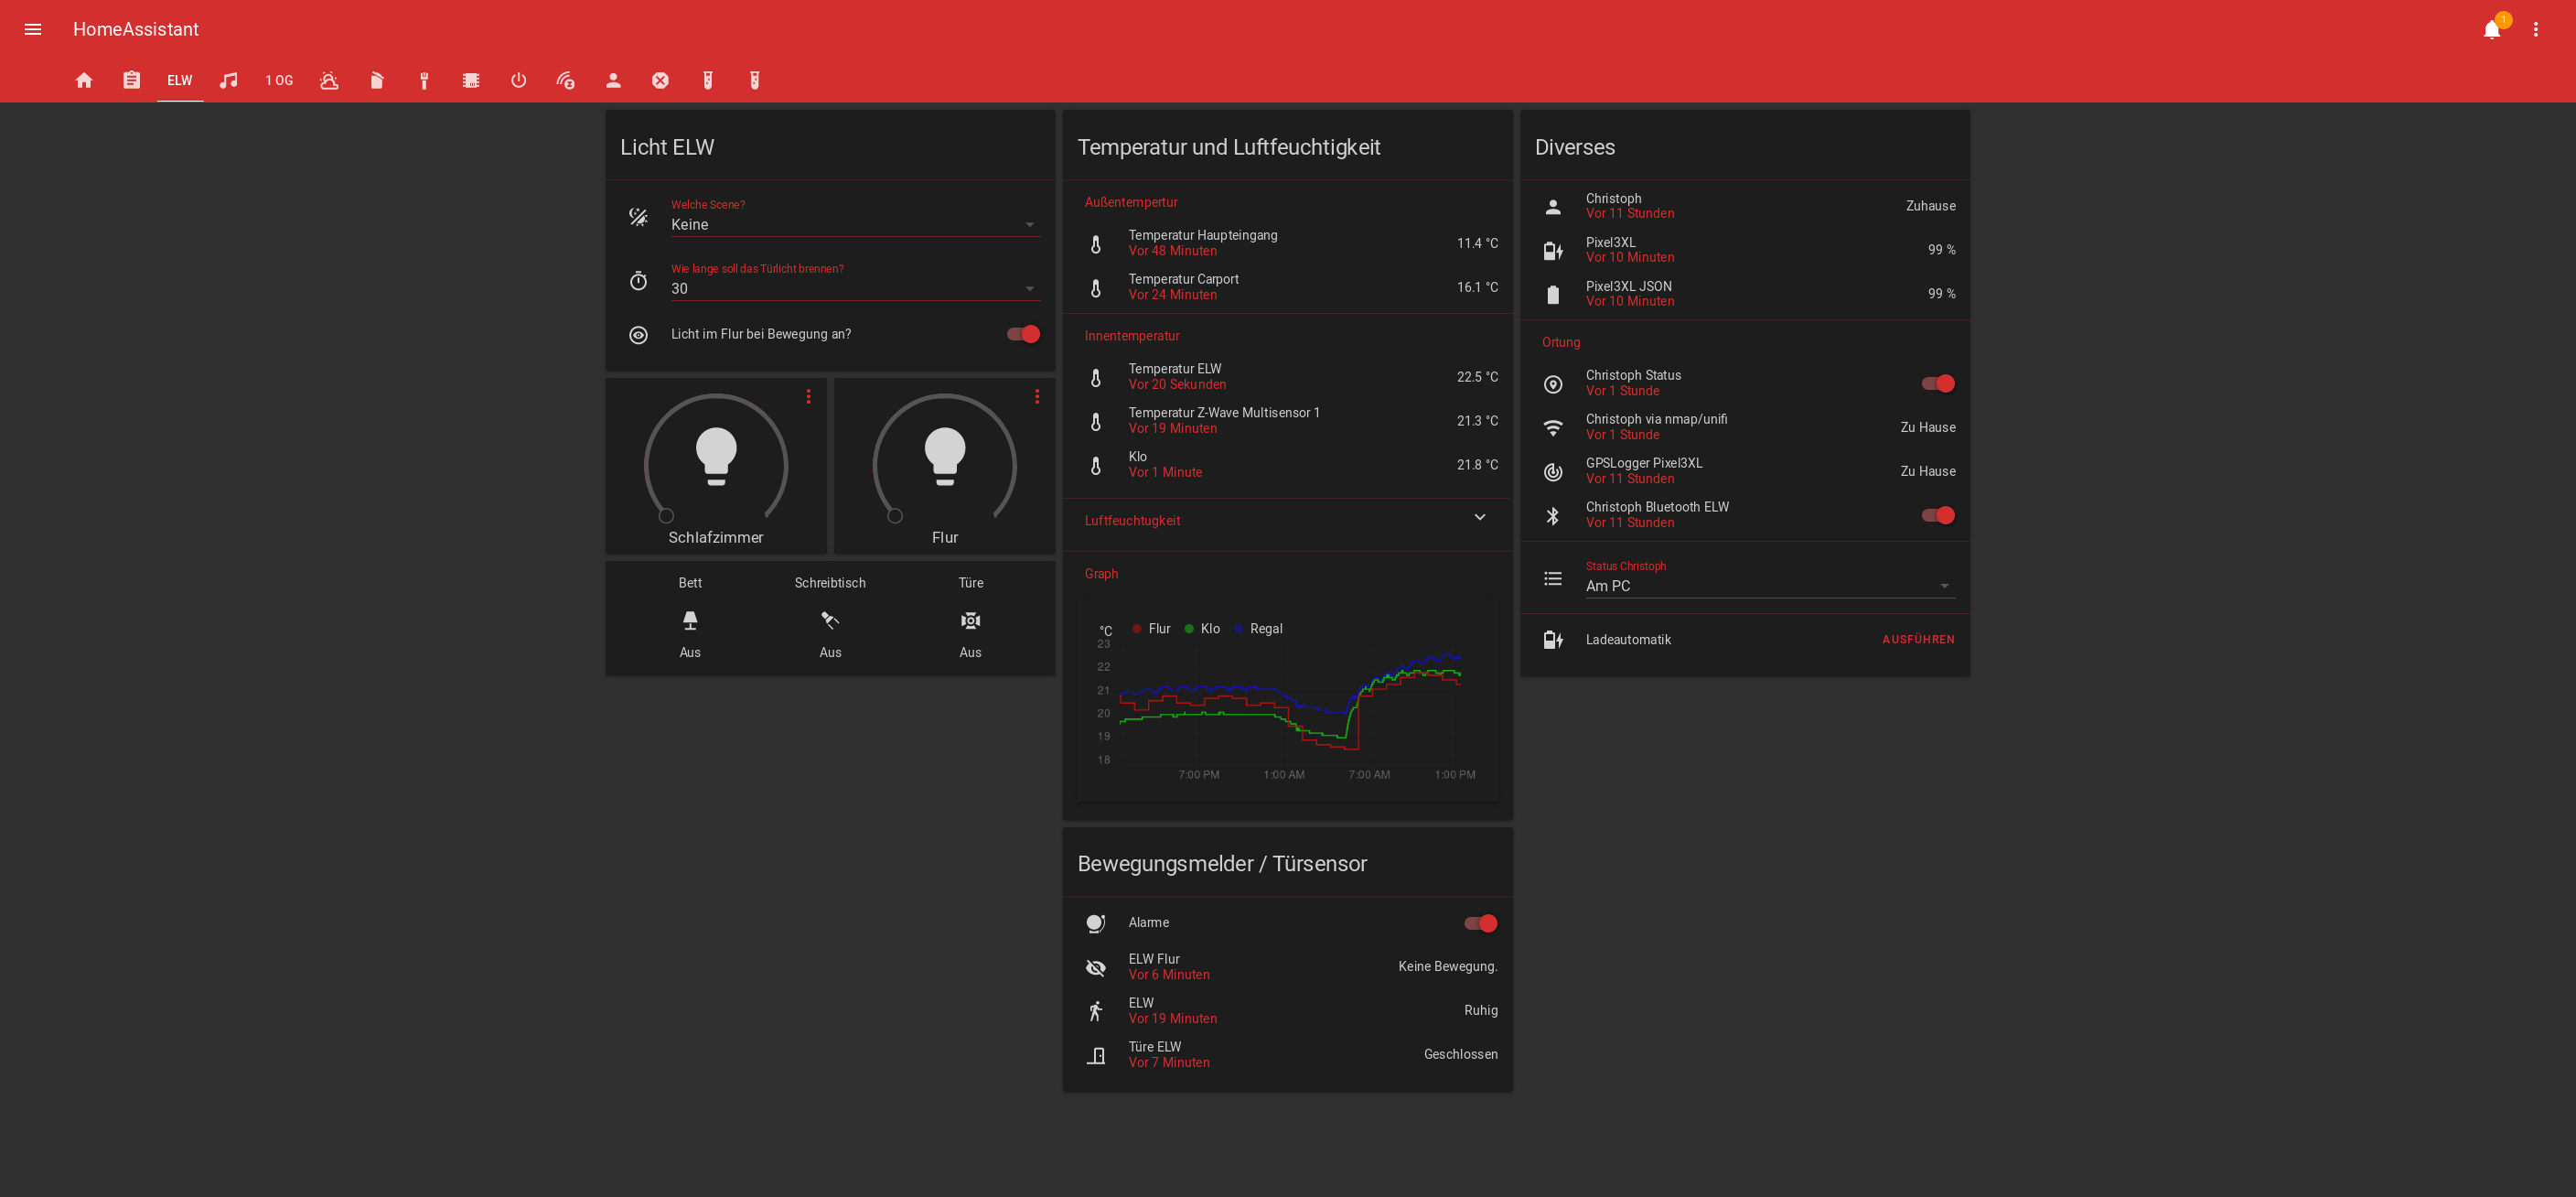The width and height of the screenshot is (2576, 1197).
Task: Open the 'Welche Scene?' dropdown
Action: coord(1029,224)
